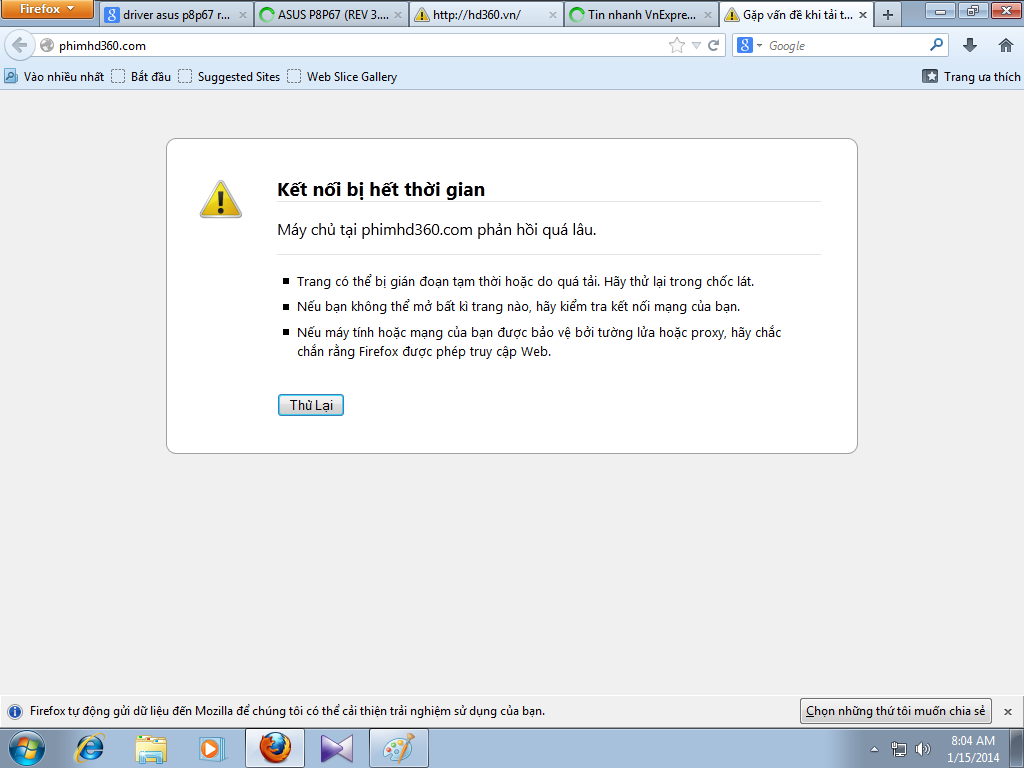Open Windows Media Player on taskbar
The image size is (1024, 768).
(212, 748)
